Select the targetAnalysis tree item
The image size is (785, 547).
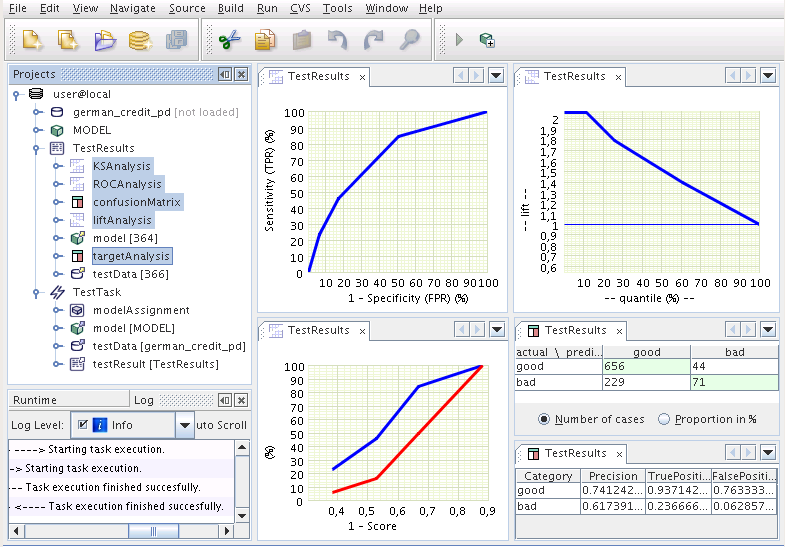click(132, 256)
